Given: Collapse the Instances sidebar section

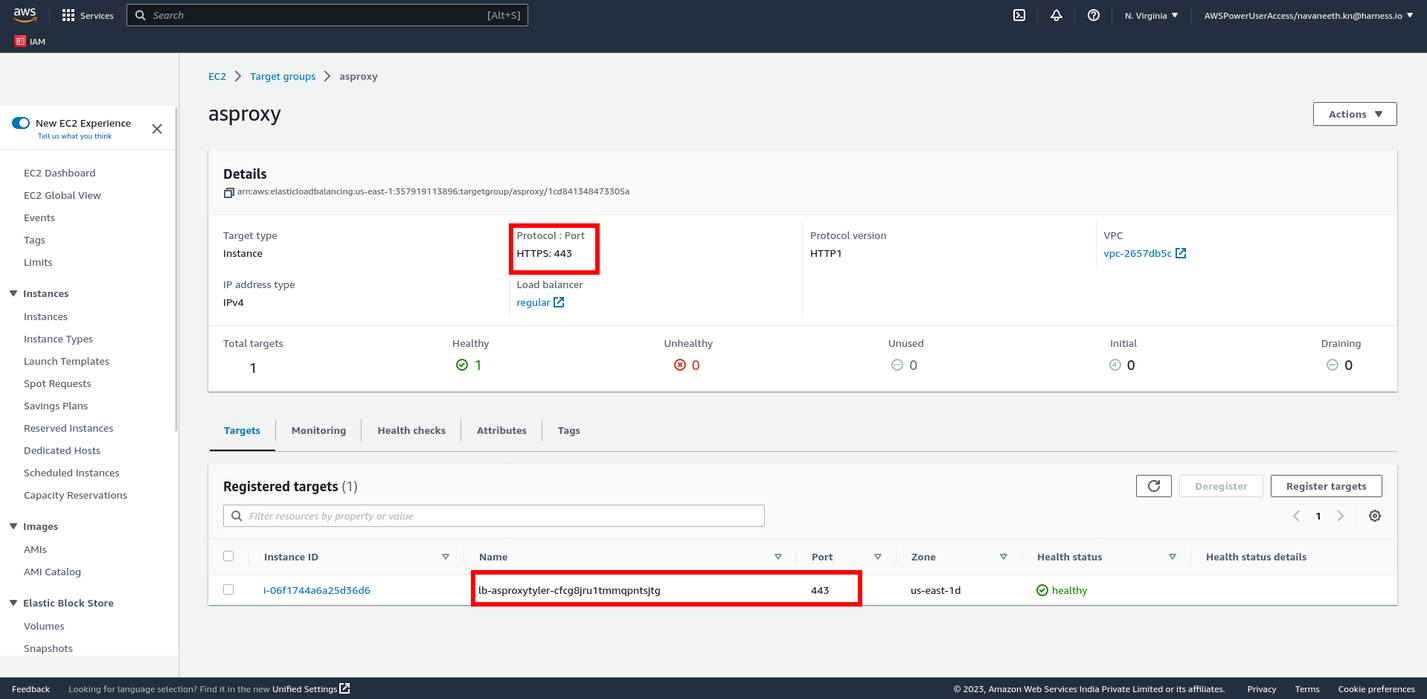Looking at the screenshot, I should [x=14, y=294].
